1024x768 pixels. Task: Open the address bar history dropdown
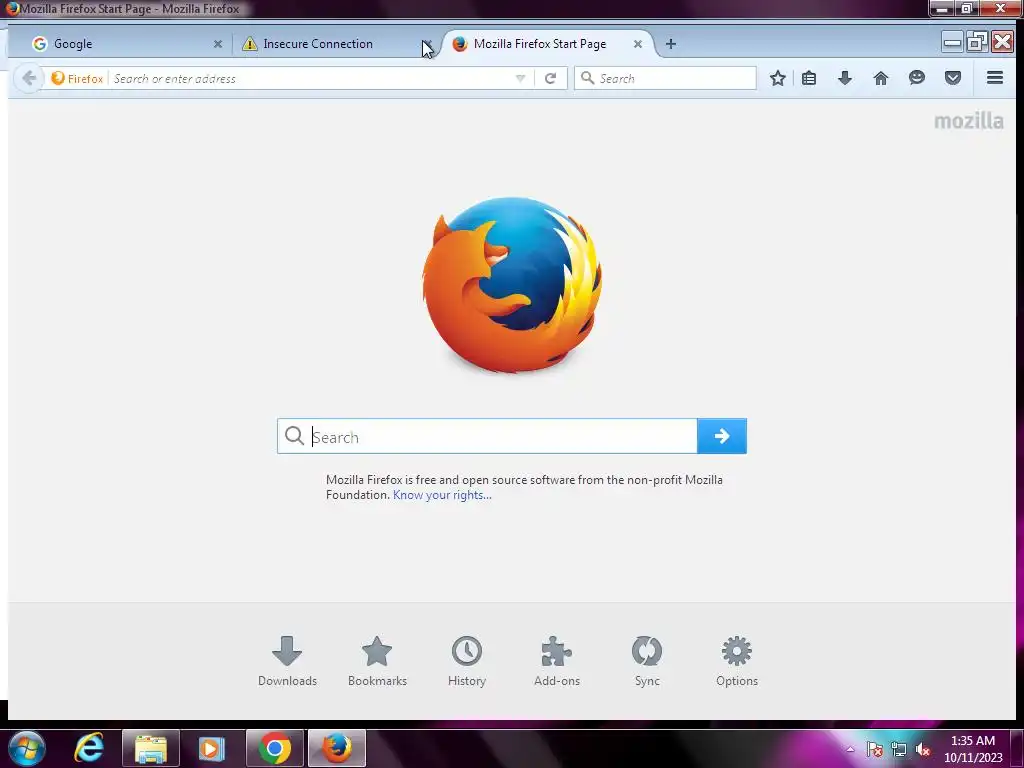point(520,78)
